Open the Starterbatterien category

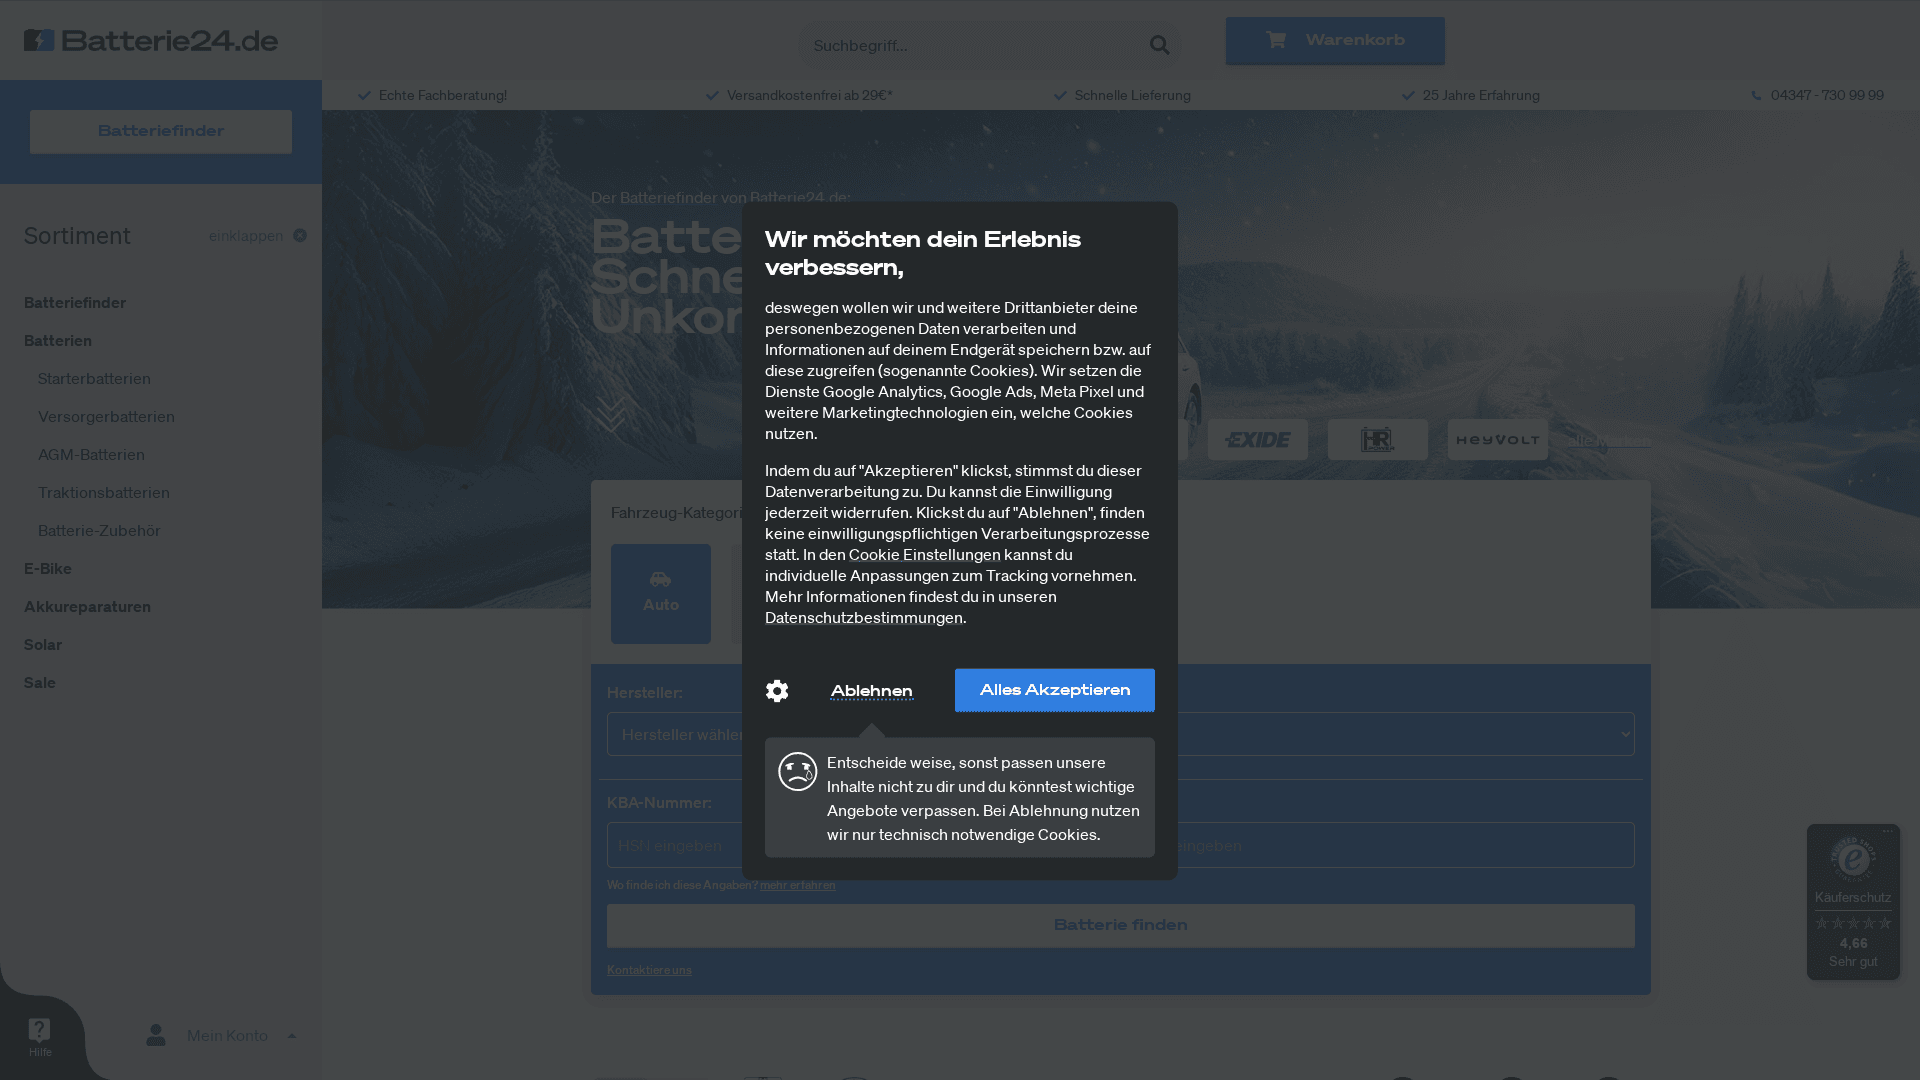click(x=94, y=378)
